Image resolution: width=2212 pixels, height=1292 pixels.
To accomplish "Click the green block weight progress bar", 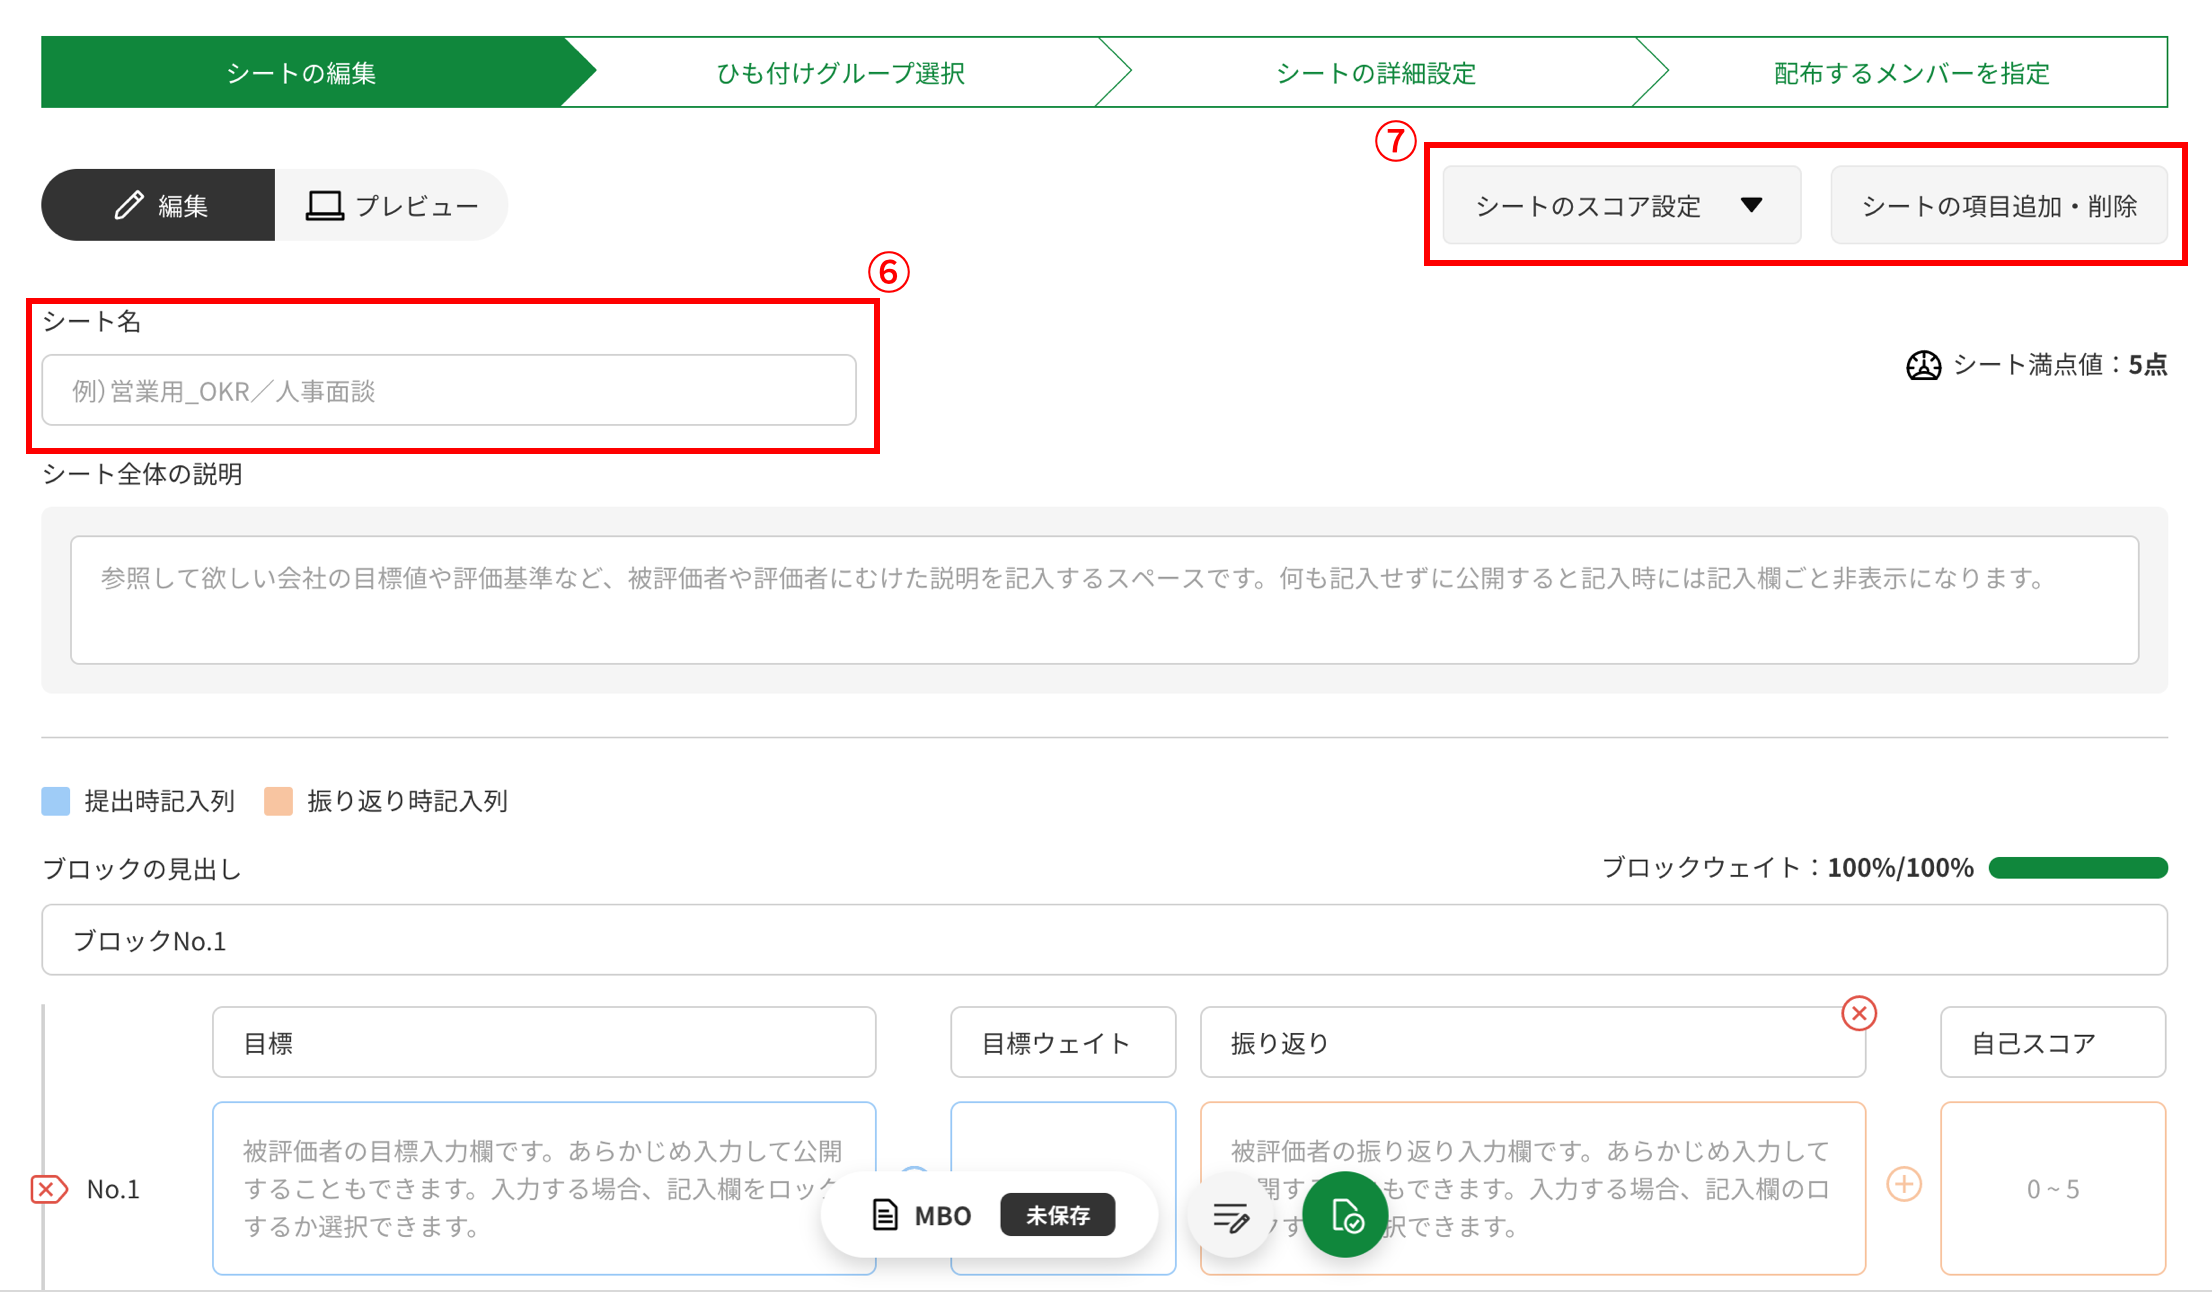I will click(x=2077, y=867).
